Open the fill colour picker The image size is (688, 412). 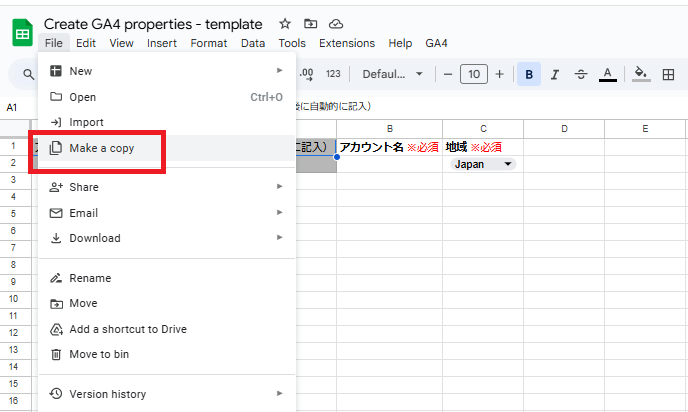point(641,74)
